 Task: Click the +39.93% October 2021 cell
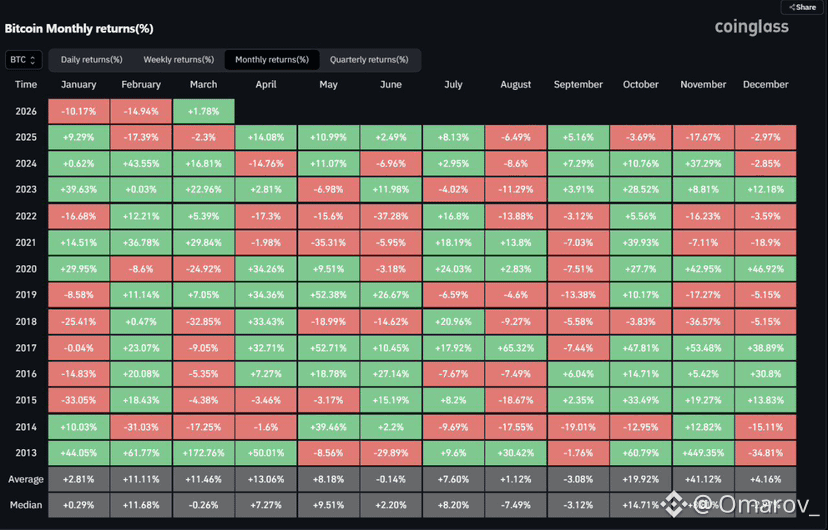tap(641, 243)
